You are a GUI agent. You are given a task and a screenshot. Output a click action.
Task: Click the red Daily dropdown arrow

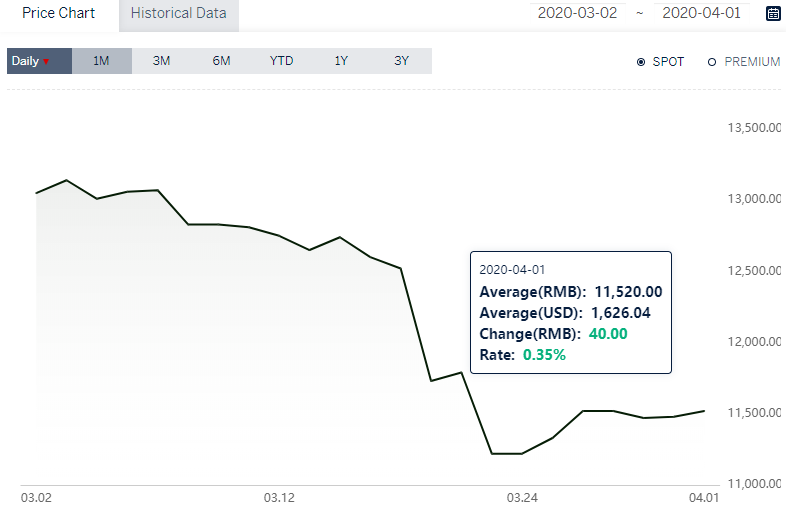pos(46,62)
